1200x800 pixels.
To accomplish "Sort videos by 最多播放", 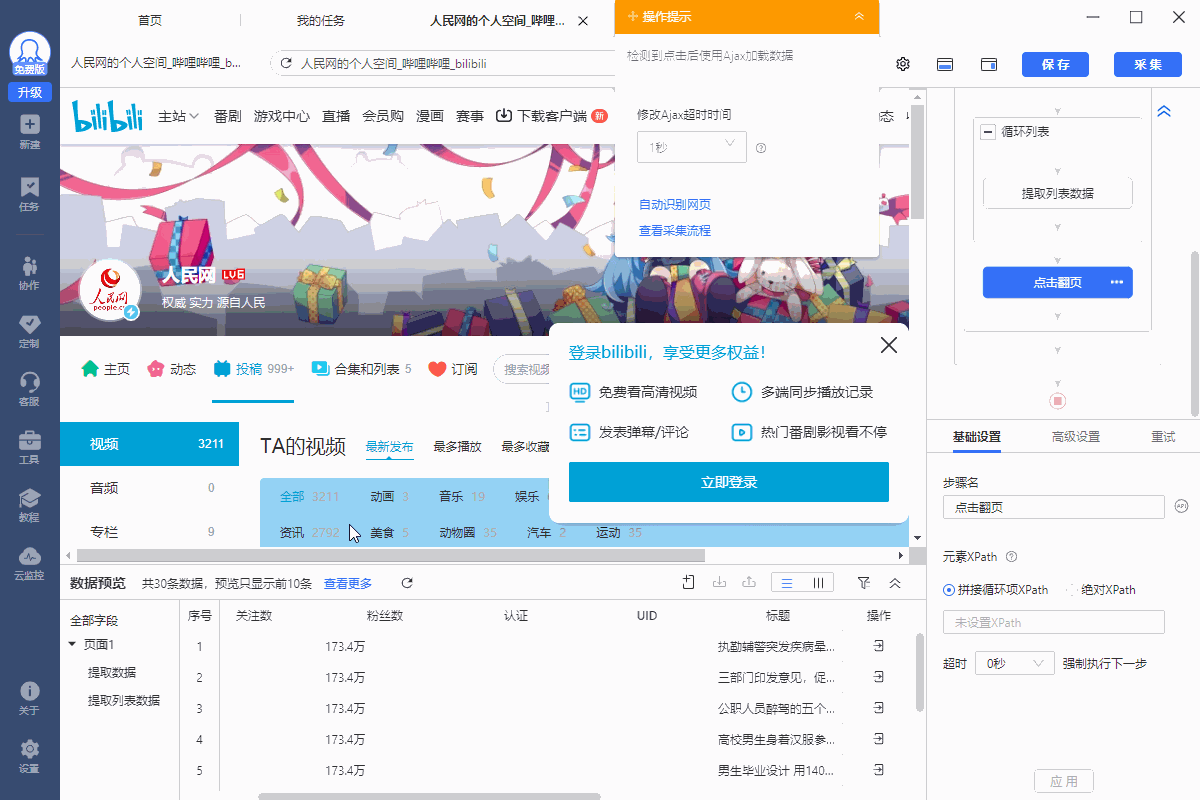I will [457, 447].
